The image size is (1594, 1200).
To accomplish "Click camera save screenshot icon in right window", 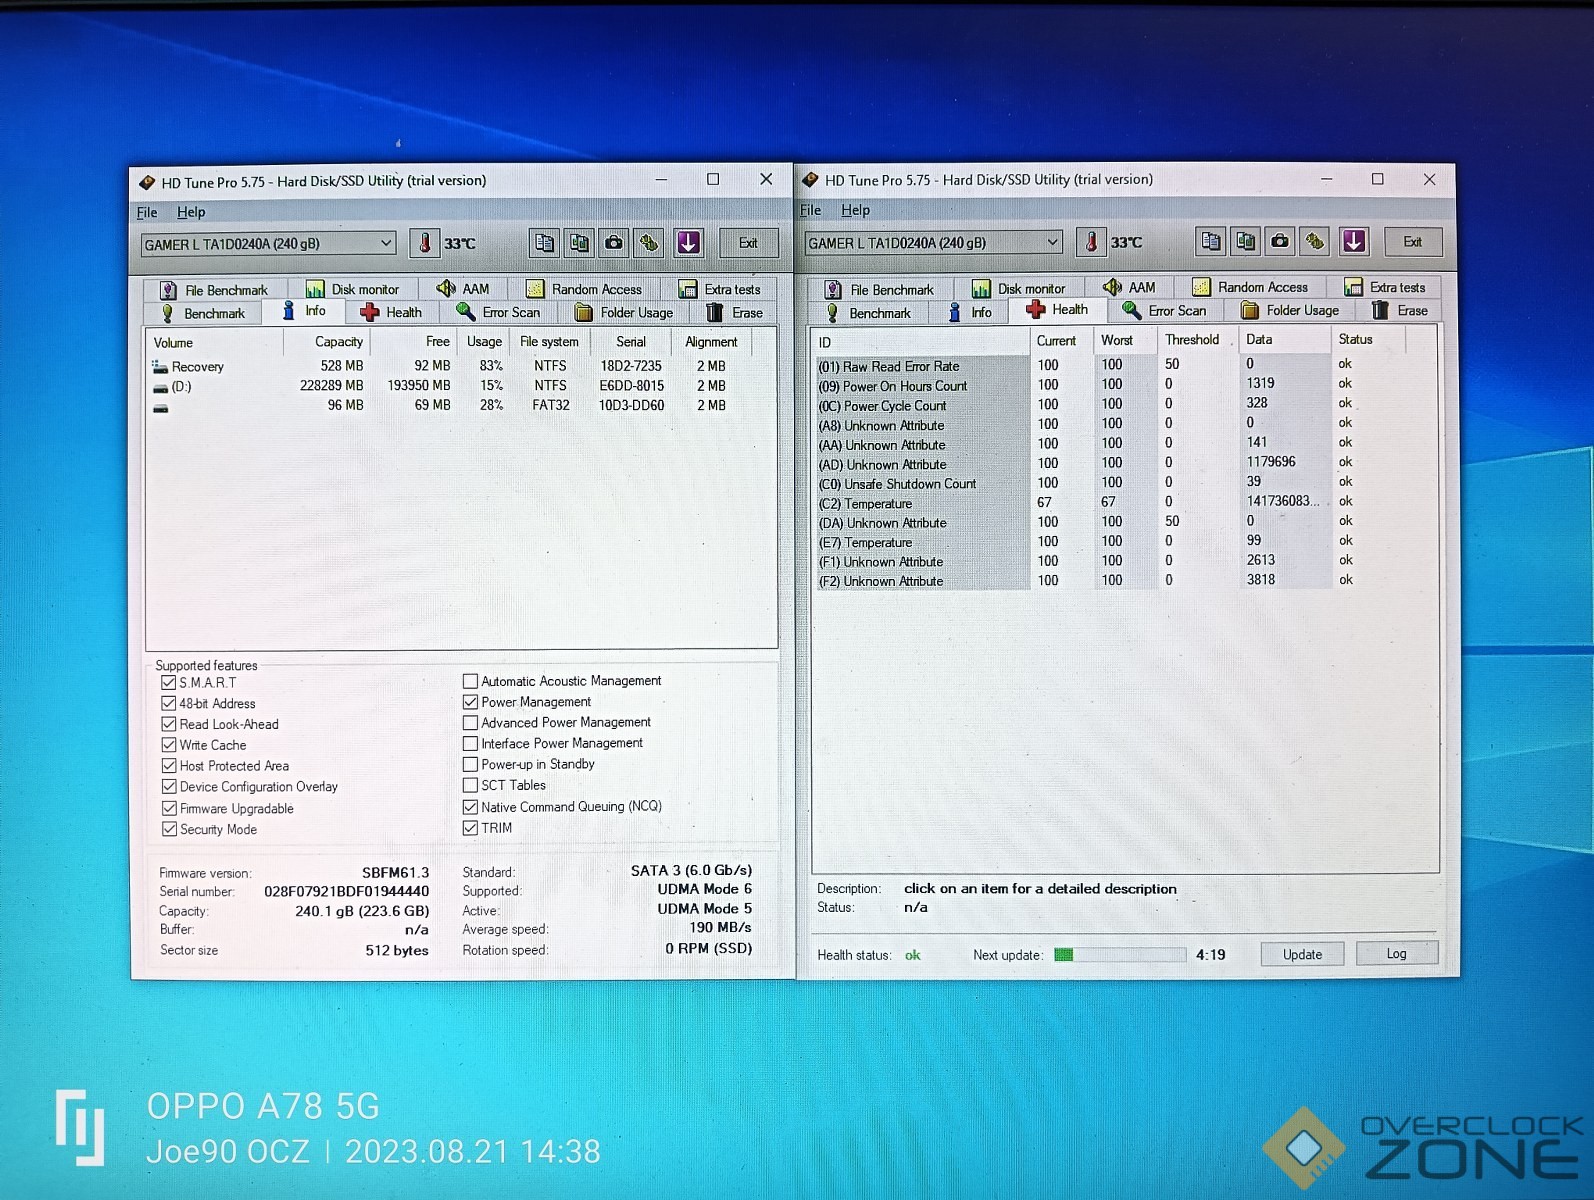I will click(x=1280, y=241).
